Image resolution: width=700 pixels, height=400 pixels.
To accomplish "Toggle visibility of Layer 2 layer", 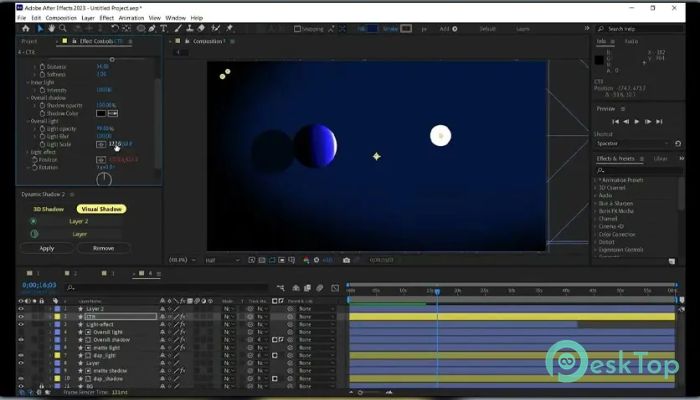I will [21, 309].
